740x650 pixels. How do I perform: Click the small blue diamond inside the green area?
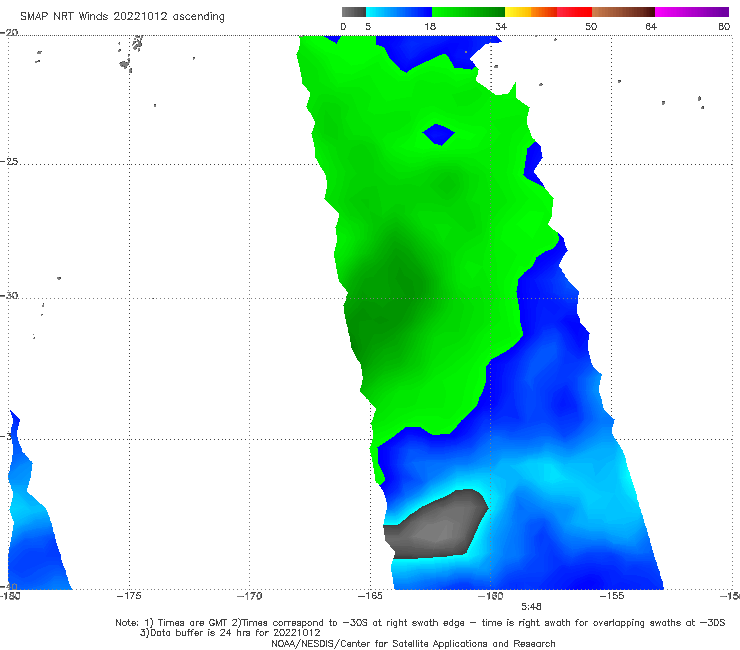[x=438, y=135]
